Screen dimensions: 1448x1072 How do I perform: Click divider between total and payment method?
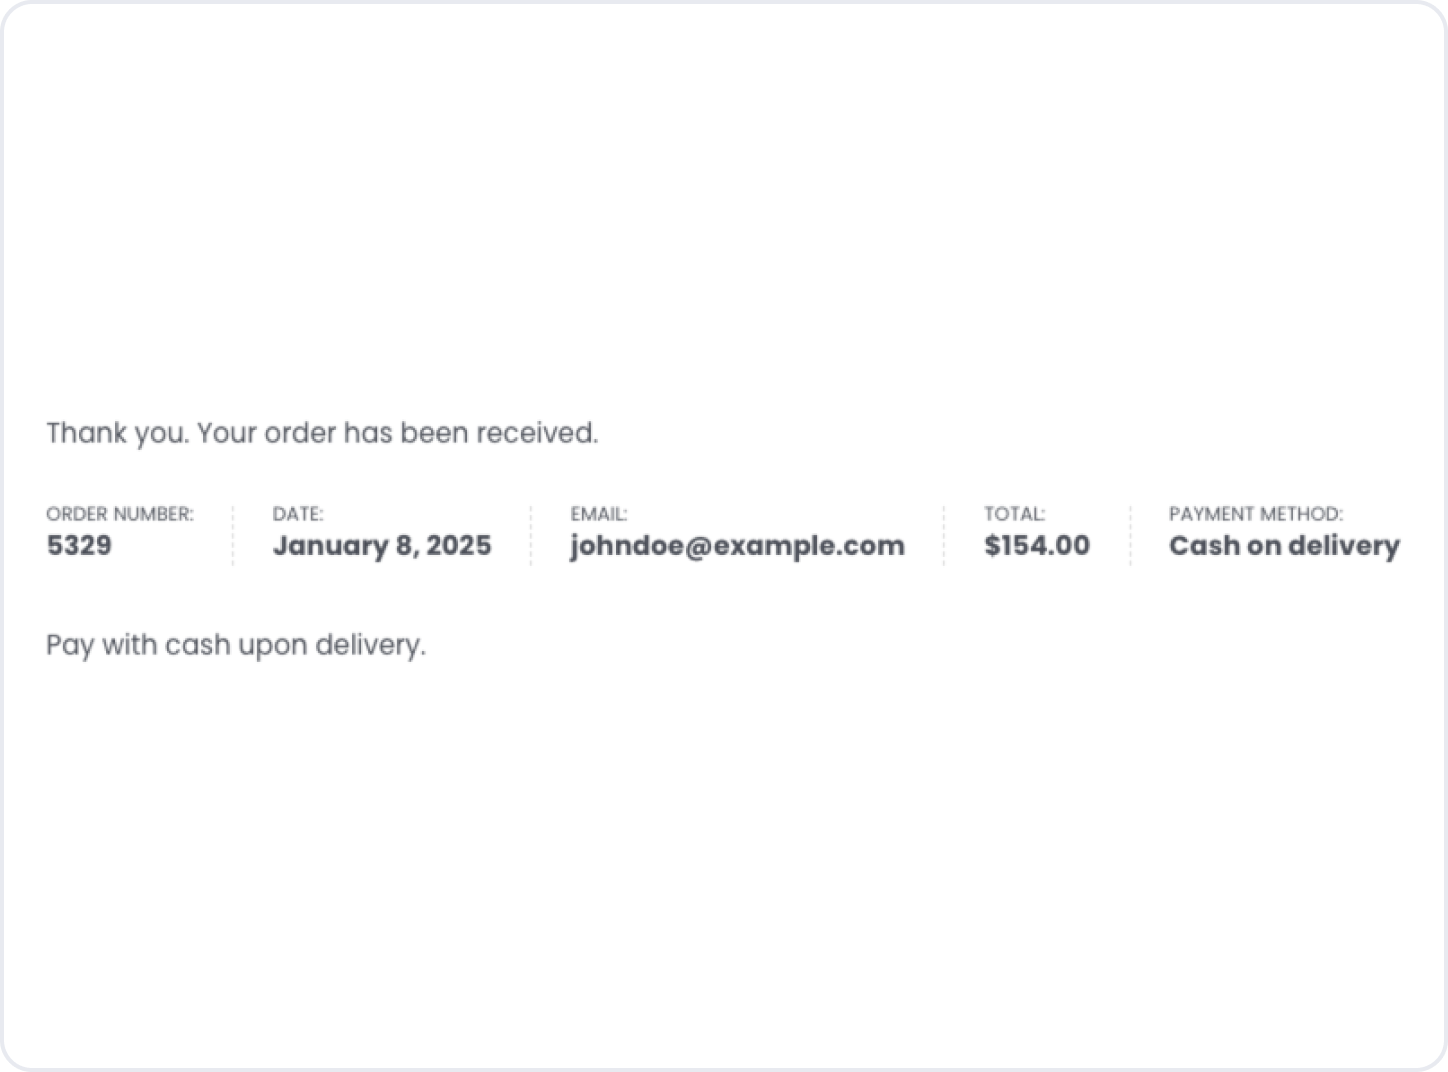coord(1131,536)
